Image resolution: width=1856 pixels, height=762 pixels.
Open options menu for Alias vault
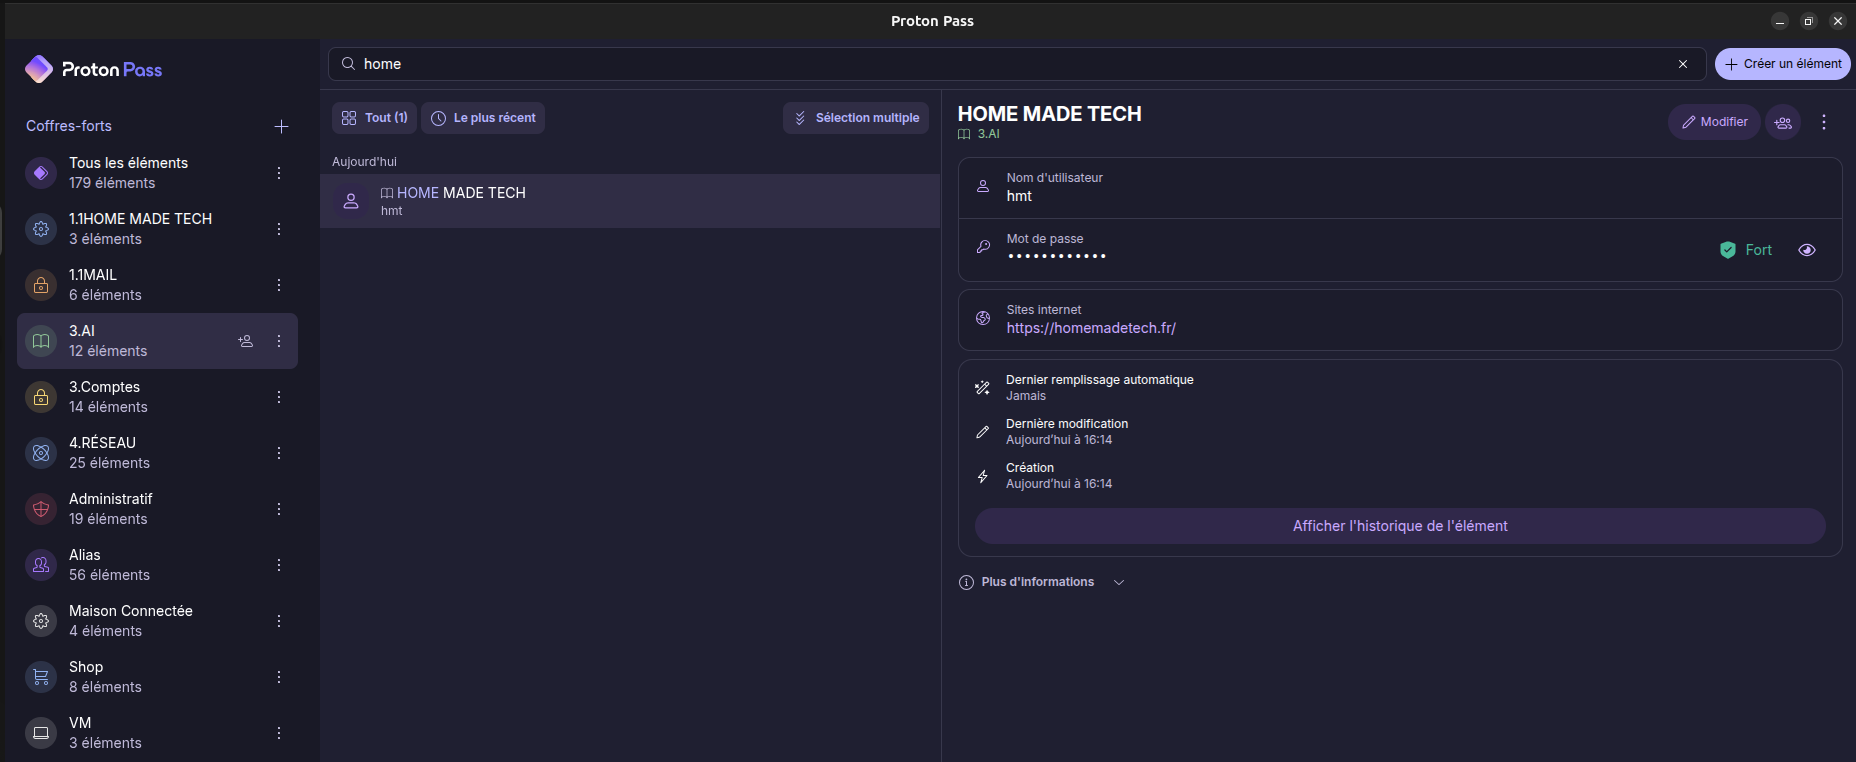coord(279,565)
